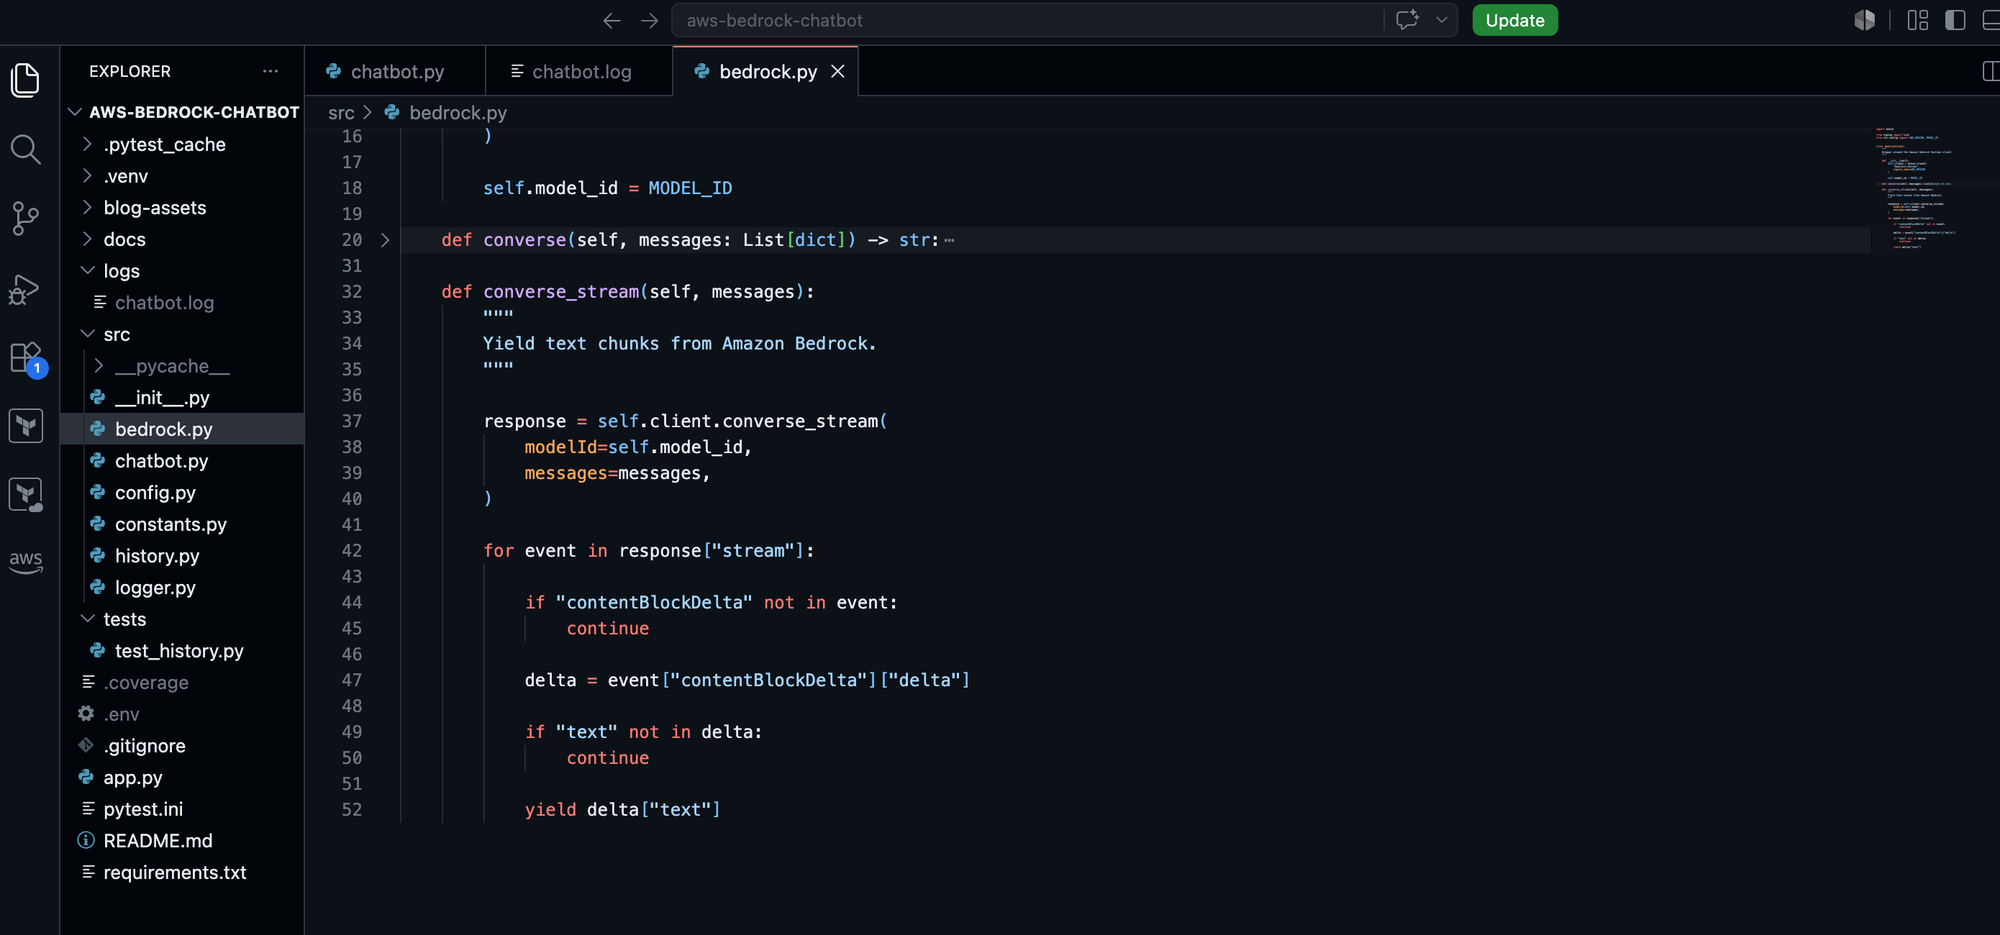The image size is (2000, 935).
Task: Expand the .venv folder
Action: [x=87, y=176]
